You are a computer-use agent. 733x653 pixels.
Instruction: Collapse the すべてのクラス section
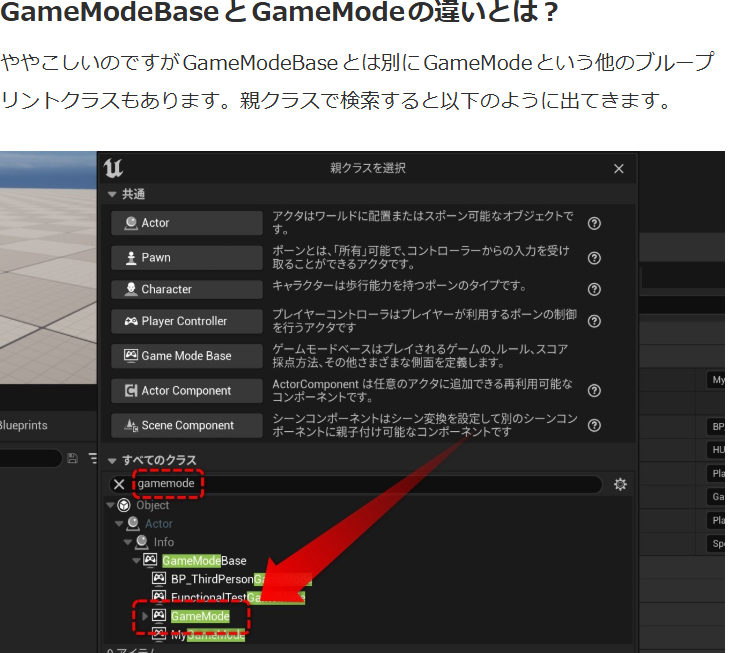pos(112,461)
